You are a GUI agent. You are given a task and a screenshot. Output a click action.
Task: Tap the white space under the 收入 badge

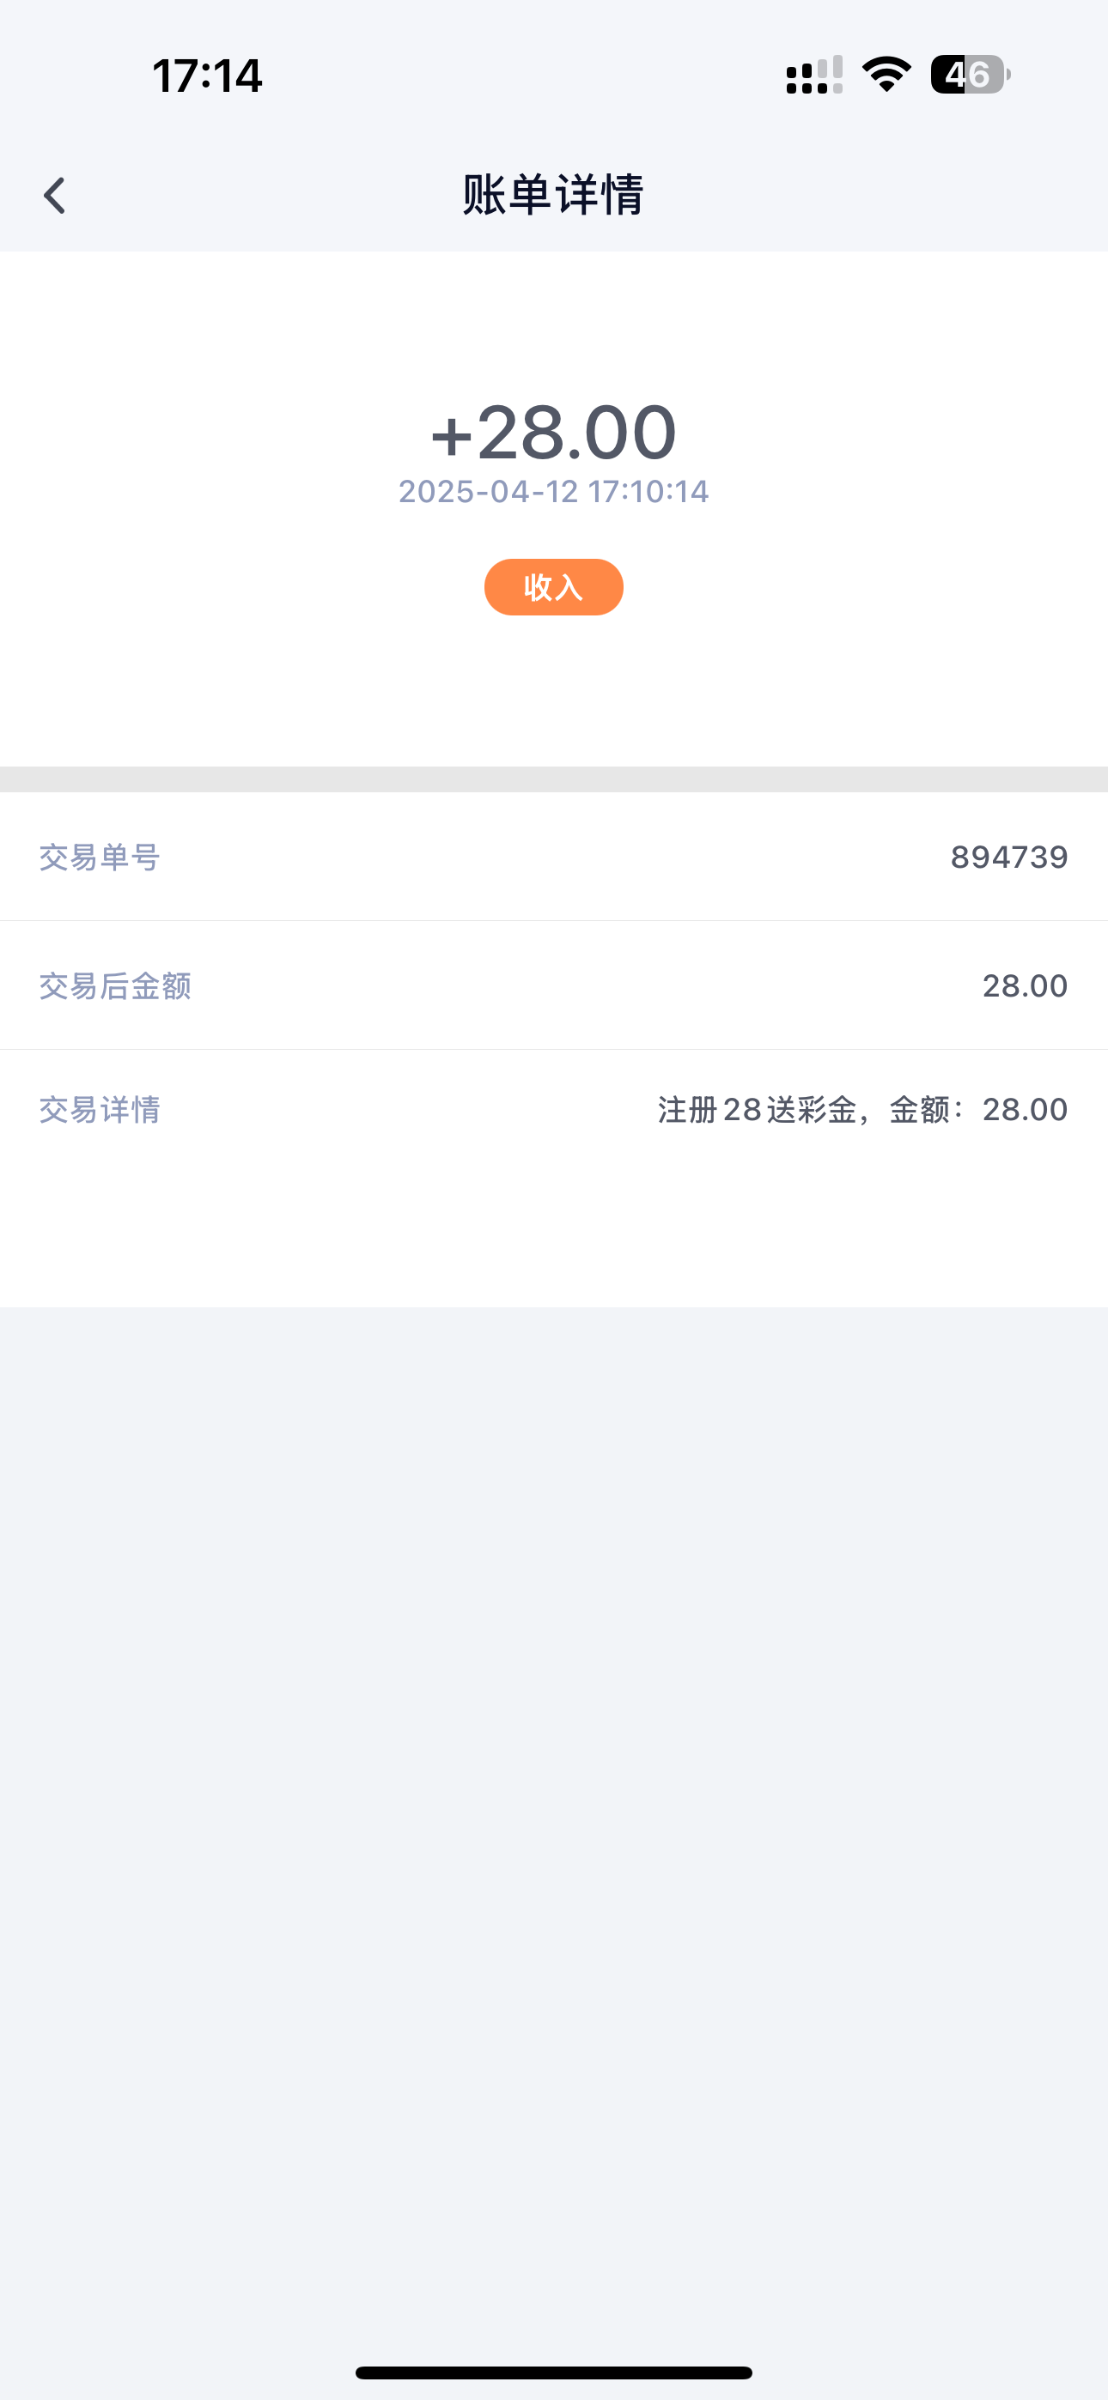pyautogui.click(x=553, y=690)
